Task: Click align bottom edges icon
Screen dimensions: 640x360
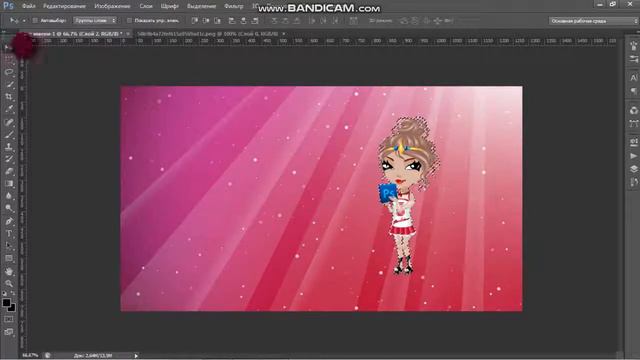Action: [218, 20]
